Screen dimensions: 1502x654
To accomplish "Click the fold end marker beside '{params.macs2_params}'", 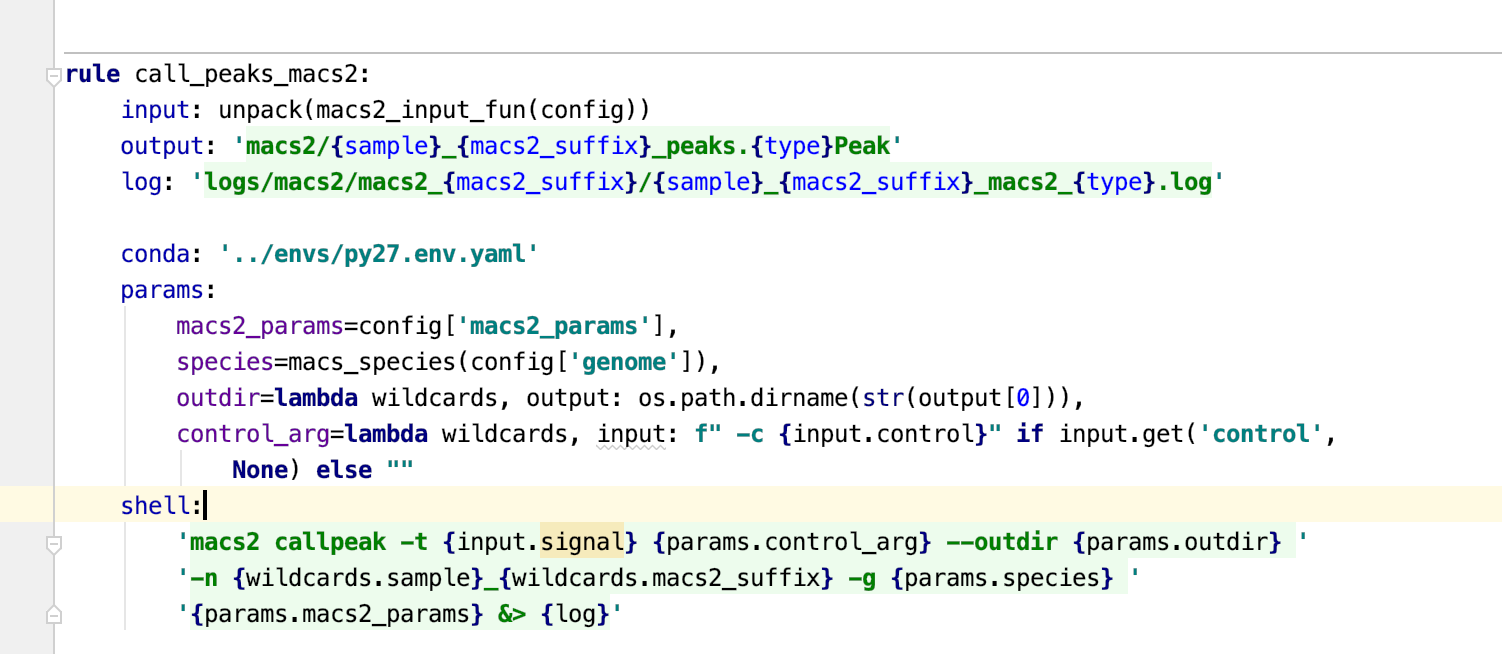I will pyautogui.click(x=54, y=615).
